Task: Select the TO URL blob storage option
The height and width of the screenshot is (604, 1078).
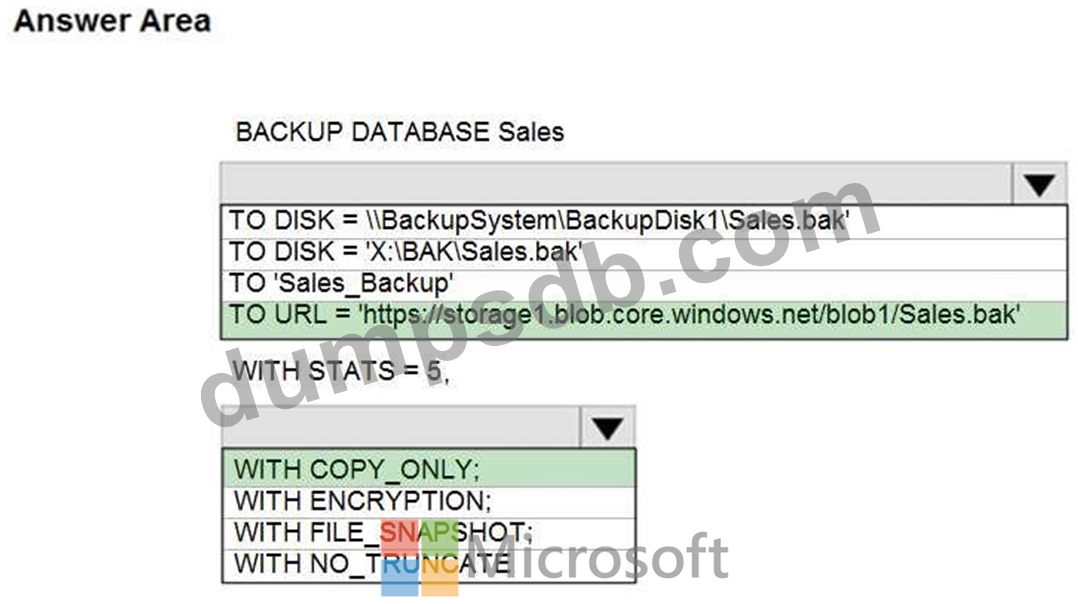Action: (625, 315)
